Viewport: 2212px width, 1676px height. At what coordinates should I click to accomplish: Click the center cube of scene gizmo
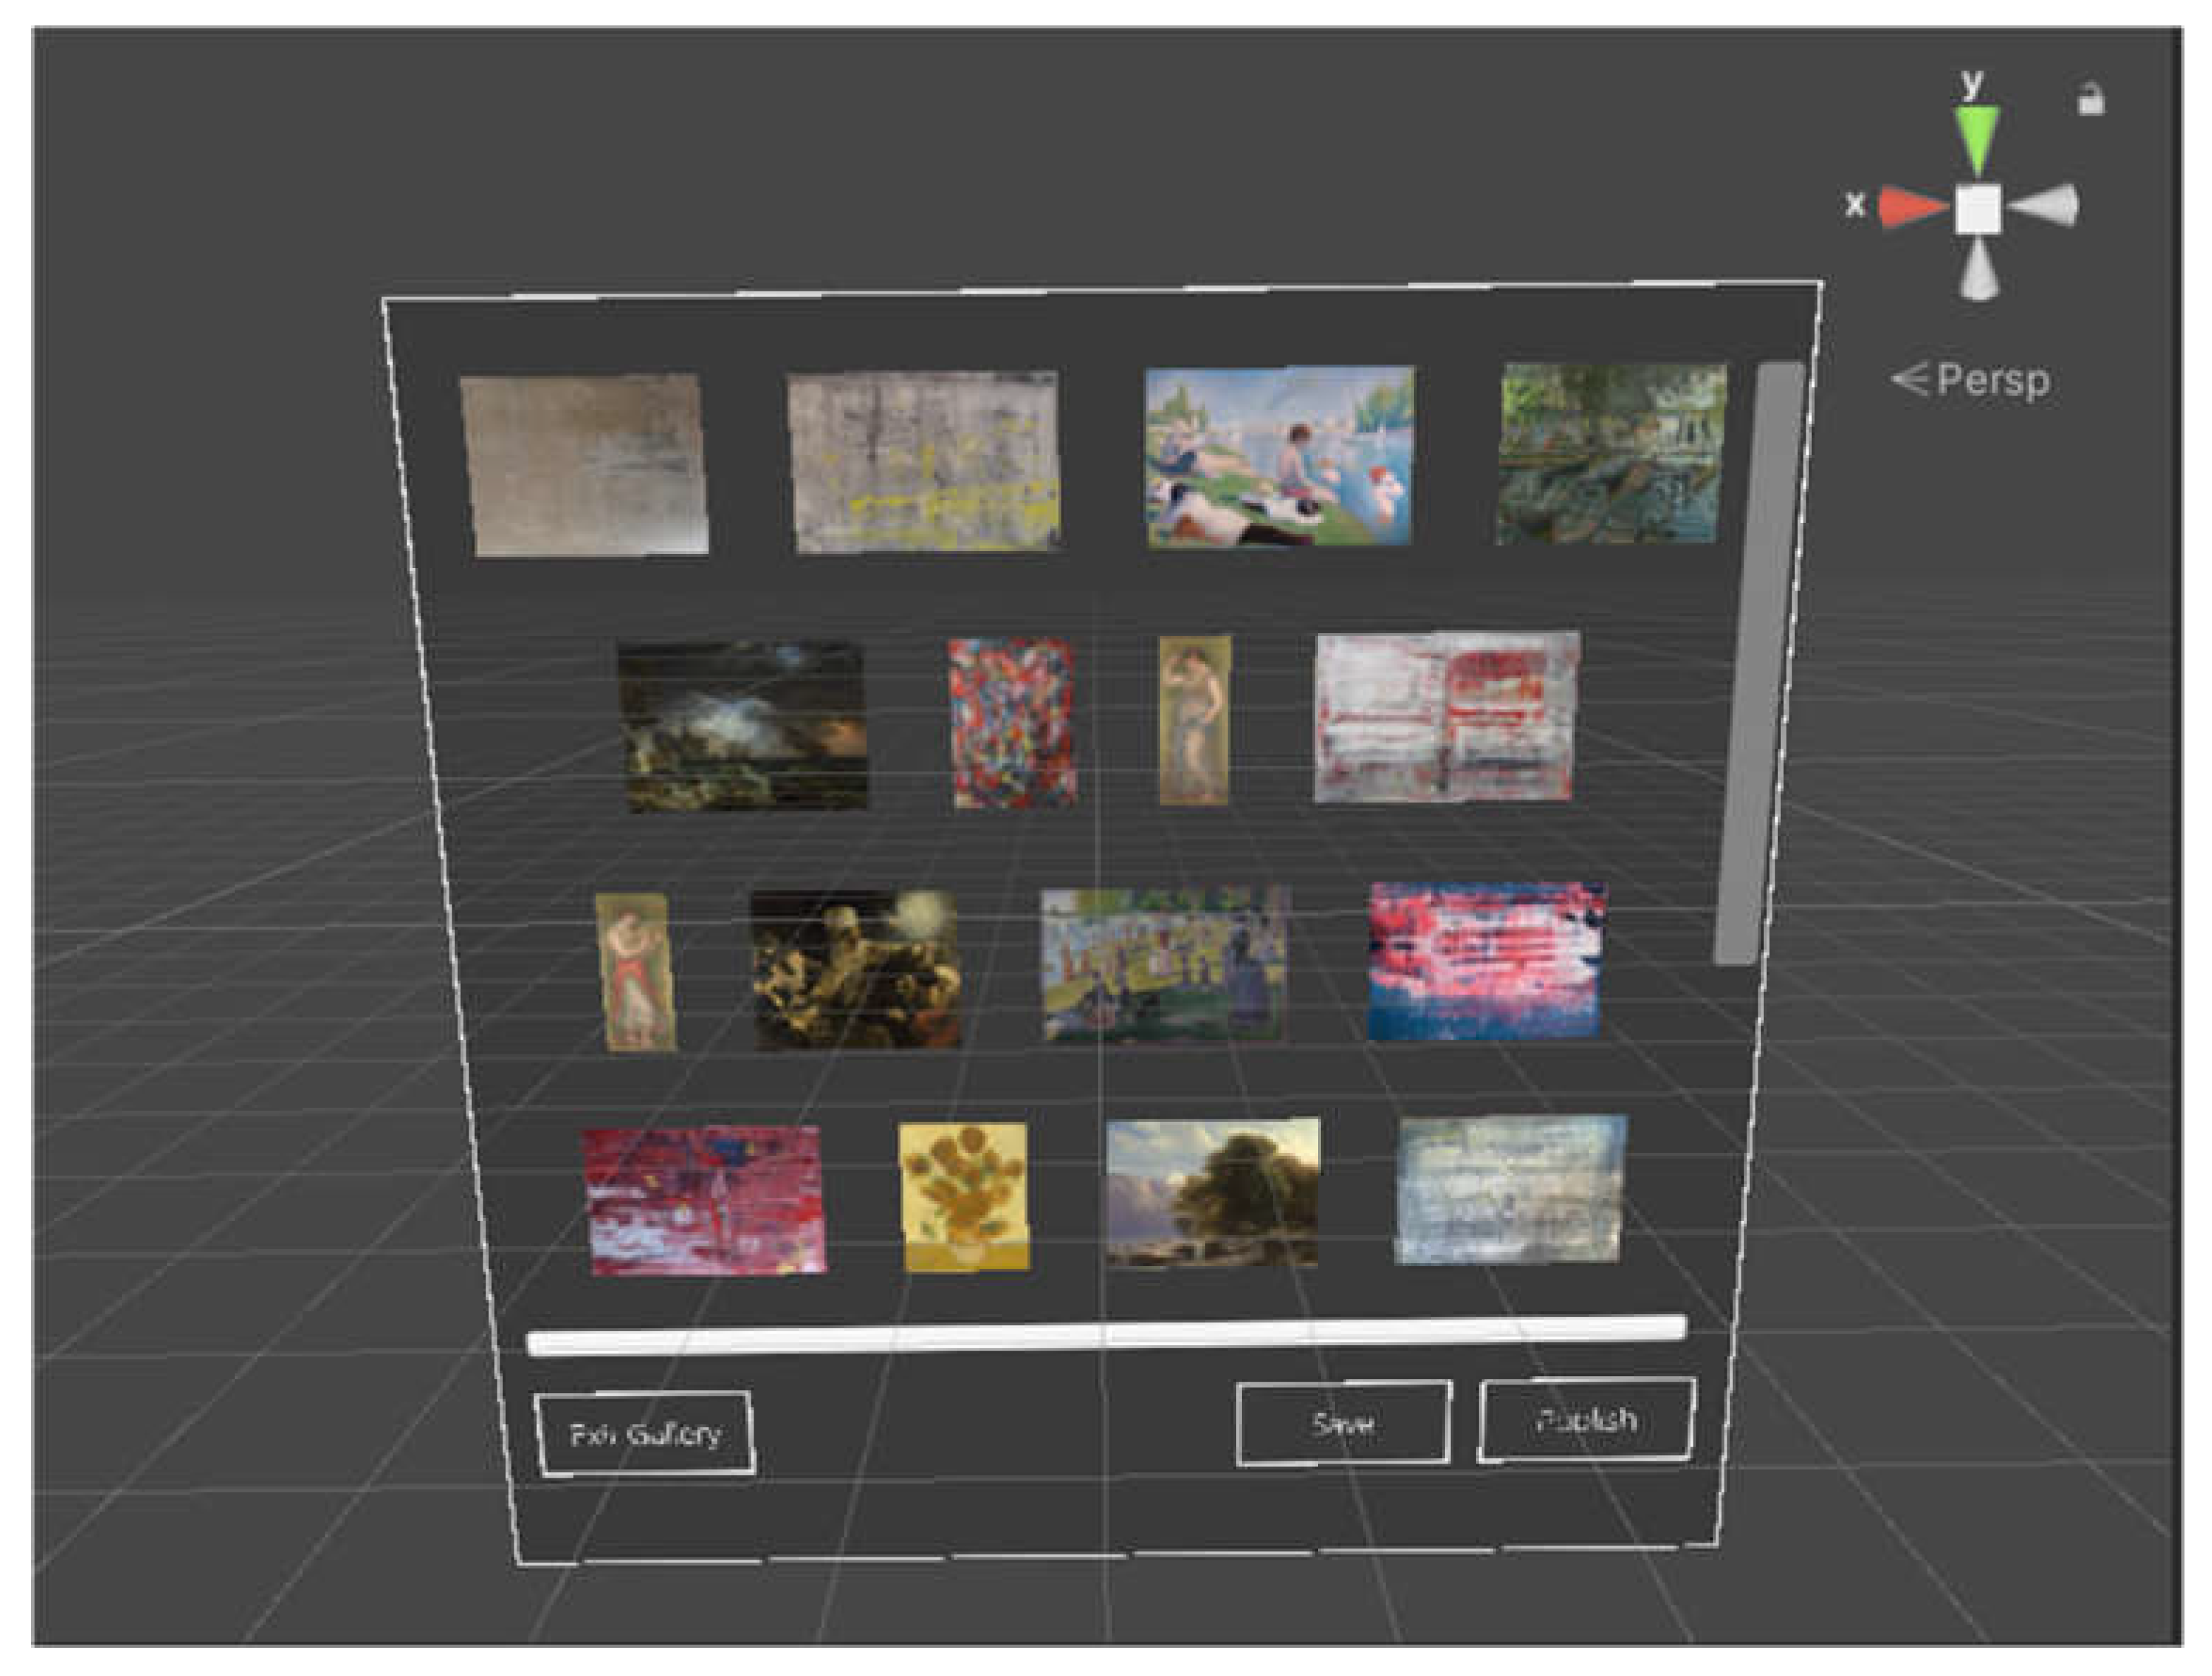pos(1978,209)
